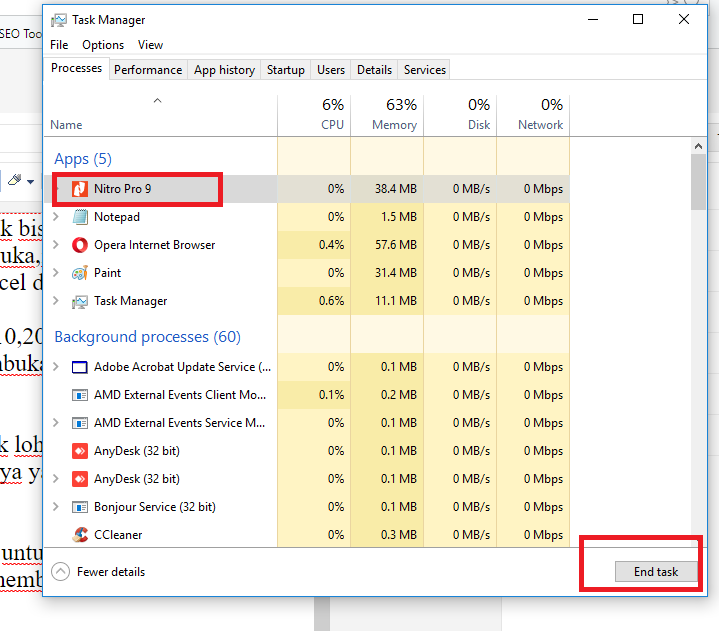Click the Task Manager row icon

pos(80,301)
